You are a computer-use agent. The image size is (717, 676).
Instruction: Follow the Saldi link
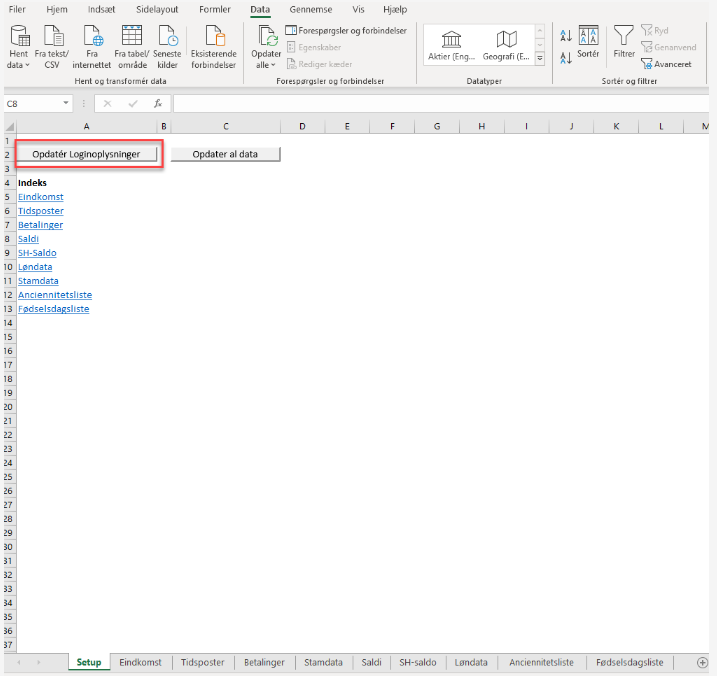(28, 239)
